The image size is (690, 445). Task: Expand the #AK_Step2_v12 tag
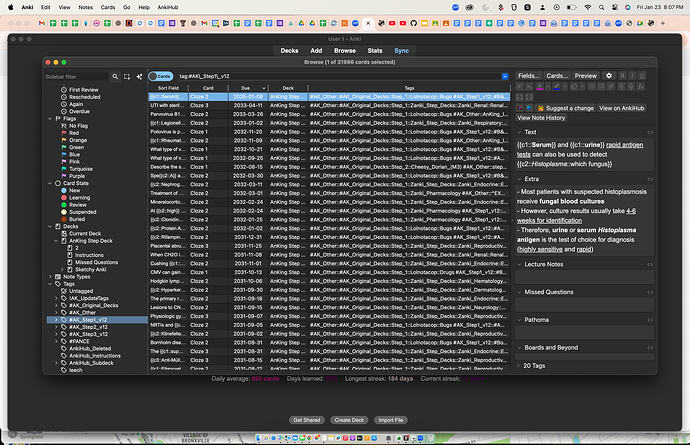point(56,327)
